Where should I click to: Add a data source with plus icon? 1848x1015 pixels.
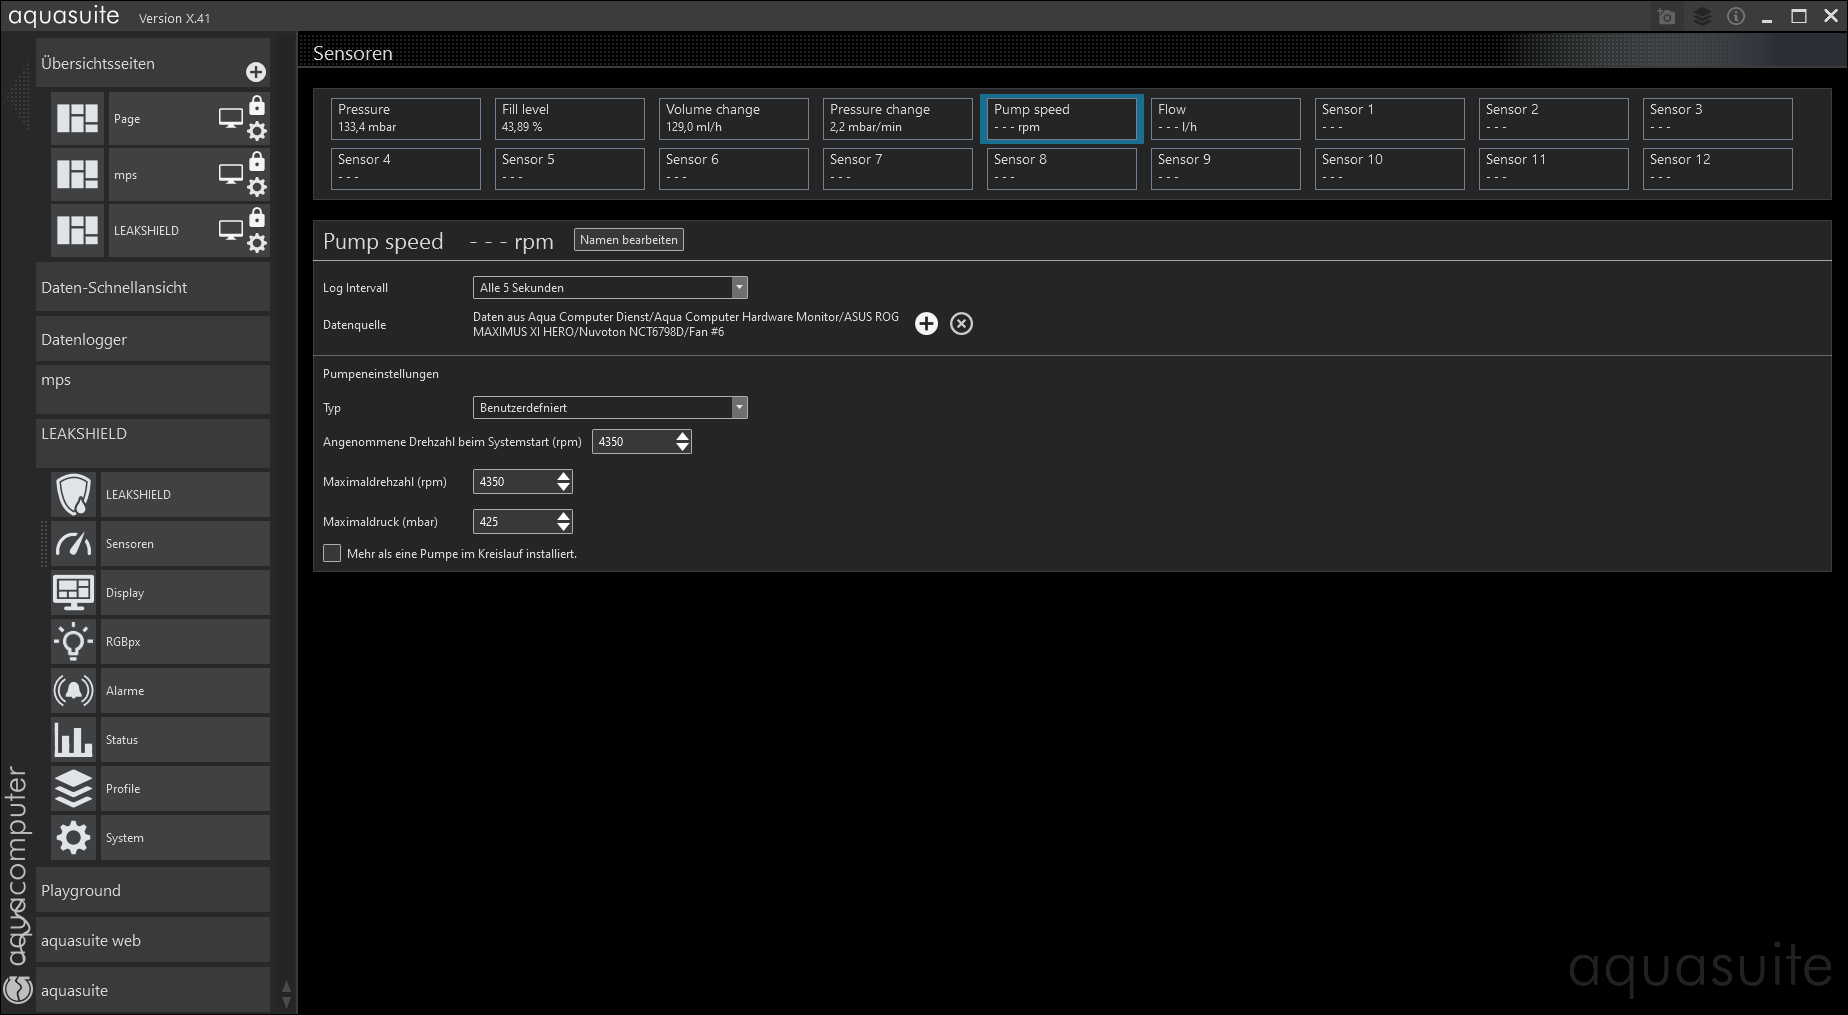926,324
